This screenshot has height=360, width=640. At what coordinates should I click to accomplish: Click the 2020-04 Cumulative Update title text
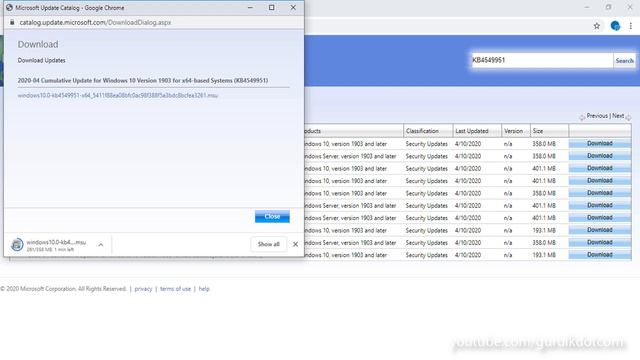143,80
